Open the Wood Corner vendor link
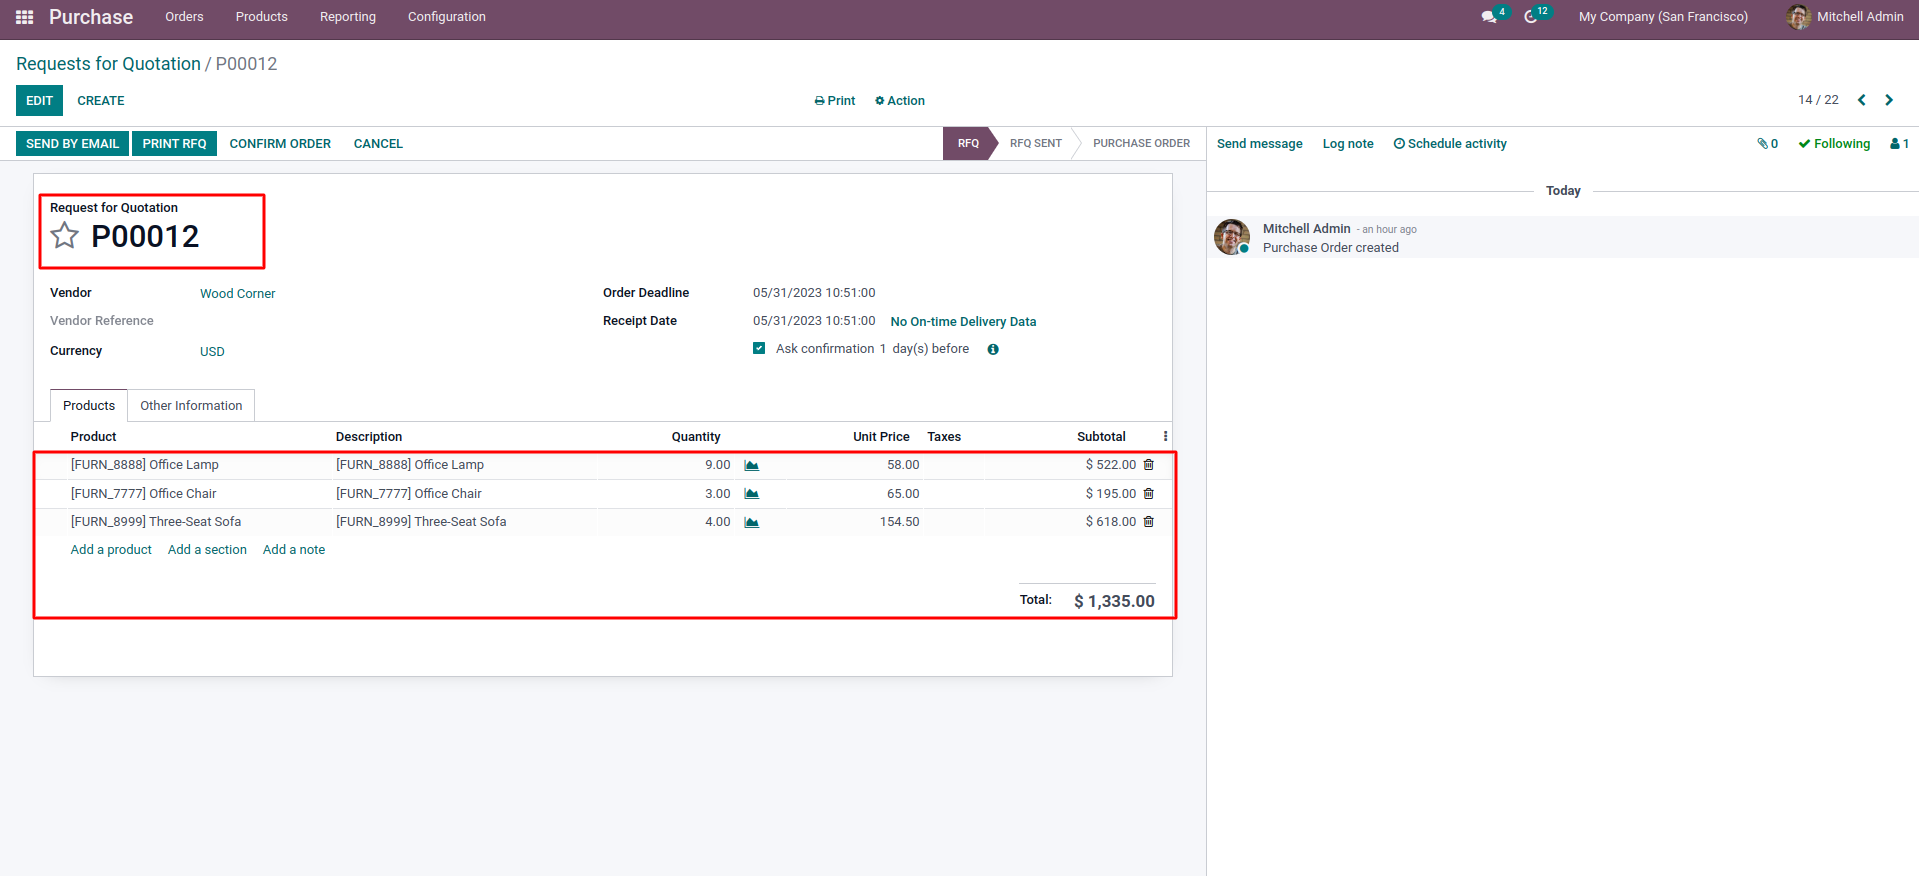The image size is (1919, 876). coord(238,294)
